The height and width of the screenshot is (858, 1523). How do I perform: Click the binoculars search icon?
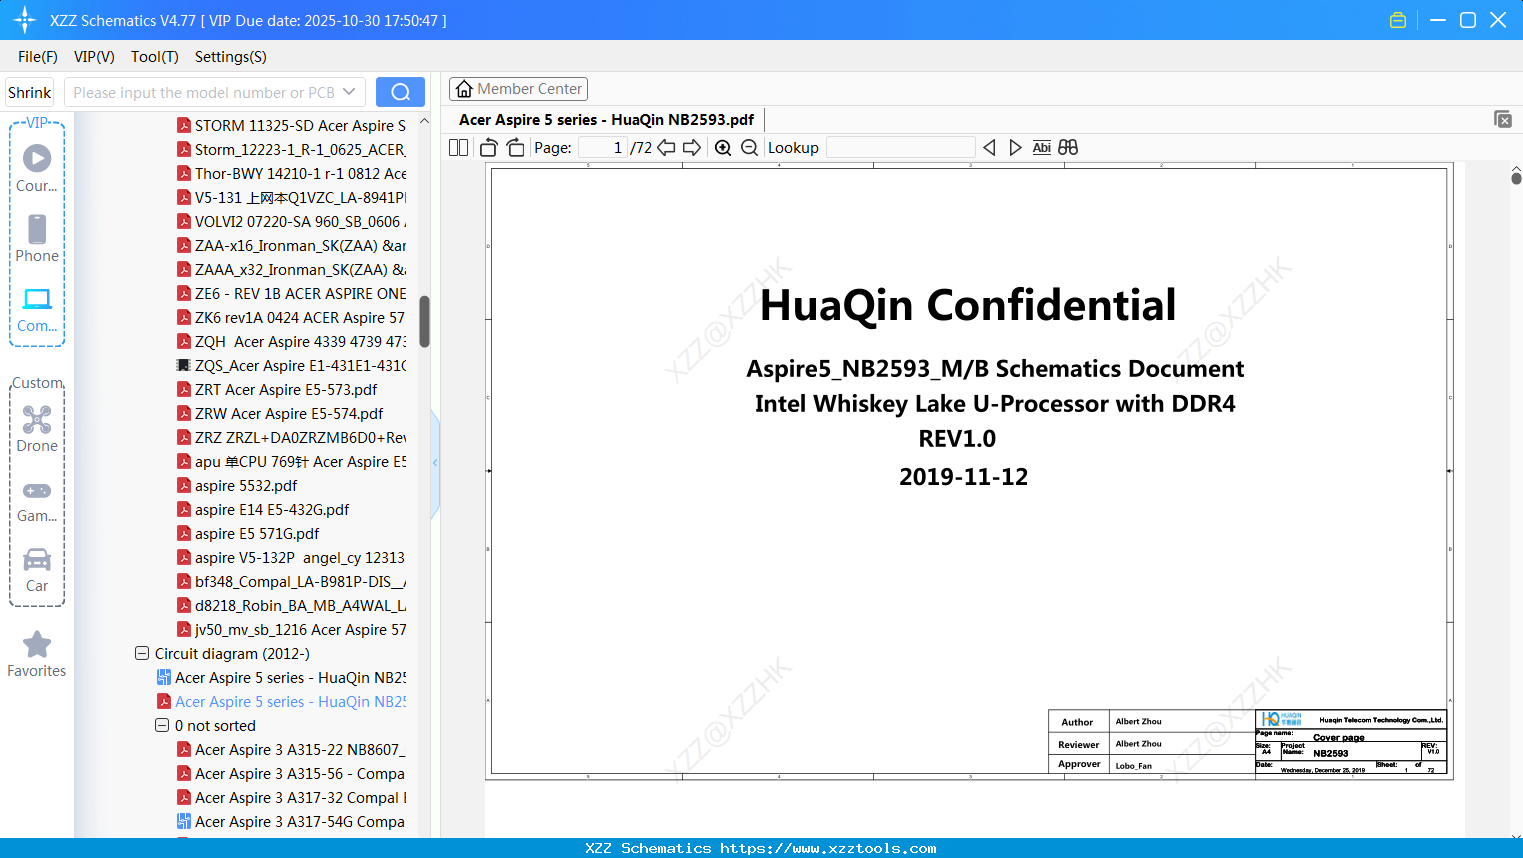1068,148
